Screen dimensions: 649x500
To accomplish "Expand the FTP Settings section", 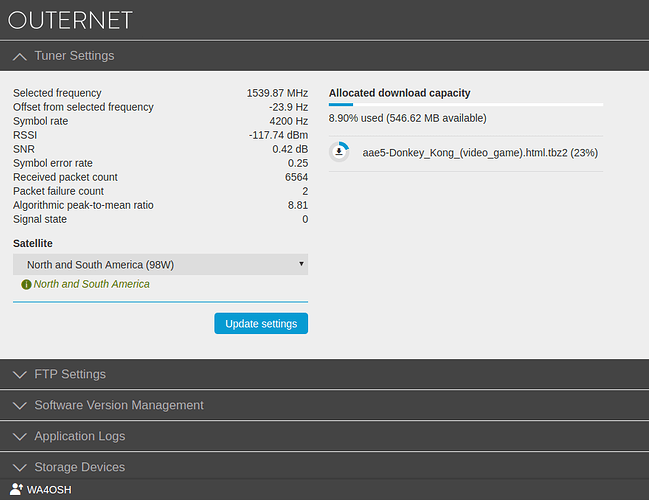I will pos(324,374).
